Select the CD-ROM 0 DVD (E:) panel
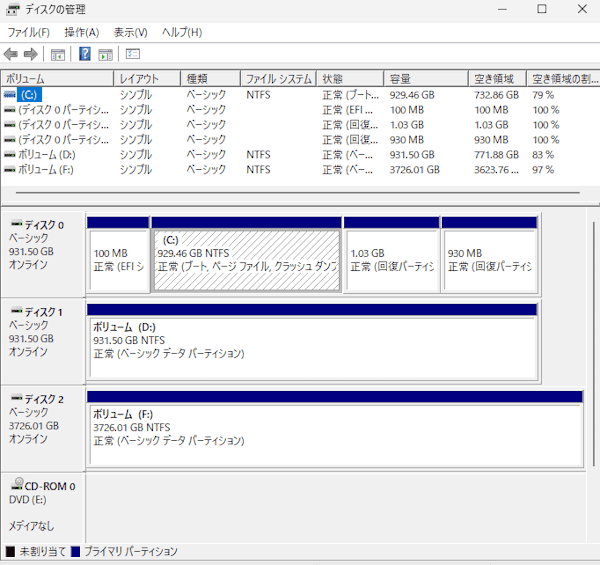The image size is (600, 565). (x=43, y=507)
